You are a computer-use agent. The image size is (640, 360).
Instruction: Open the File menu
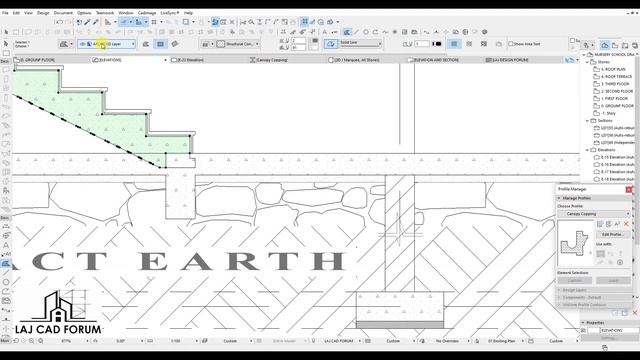click(x=5, y=13)
